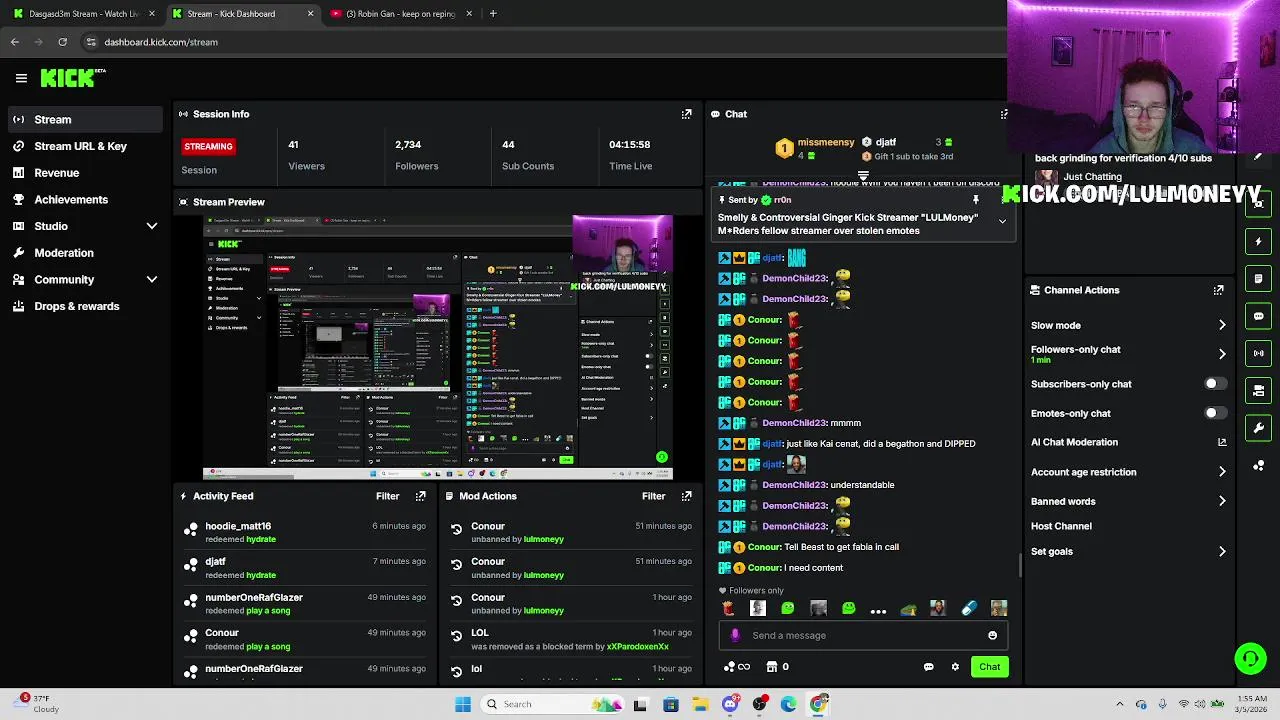Pop out the Channel Actions panel
This screenshot has height=720, width=1280.
pos(1218,290)
